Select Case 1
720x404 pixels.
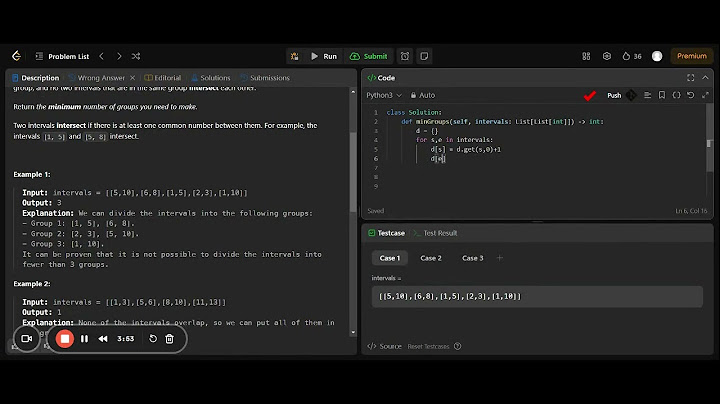[x=389, y=258]
